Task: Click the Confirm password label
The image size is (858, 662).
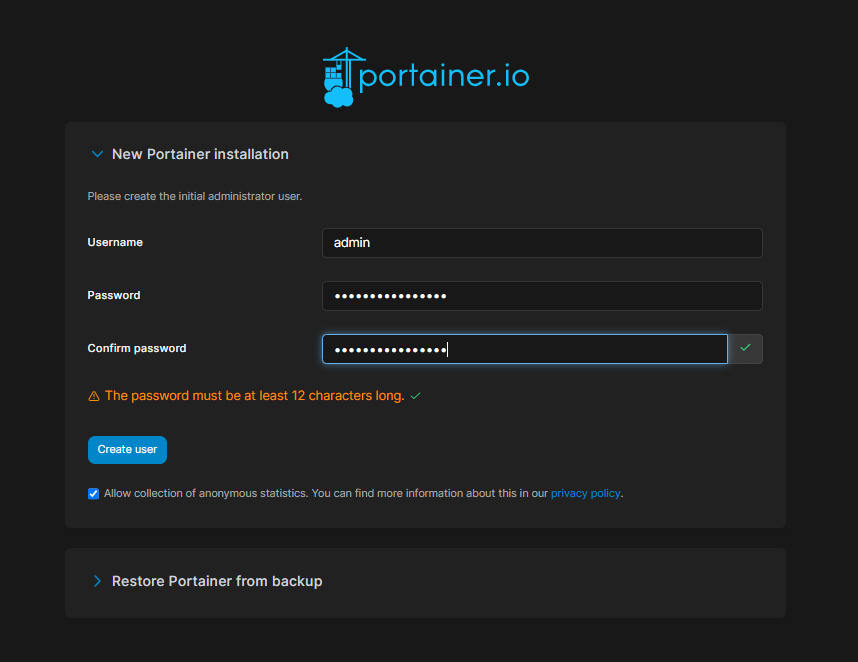Action: (x=137, y=348)
